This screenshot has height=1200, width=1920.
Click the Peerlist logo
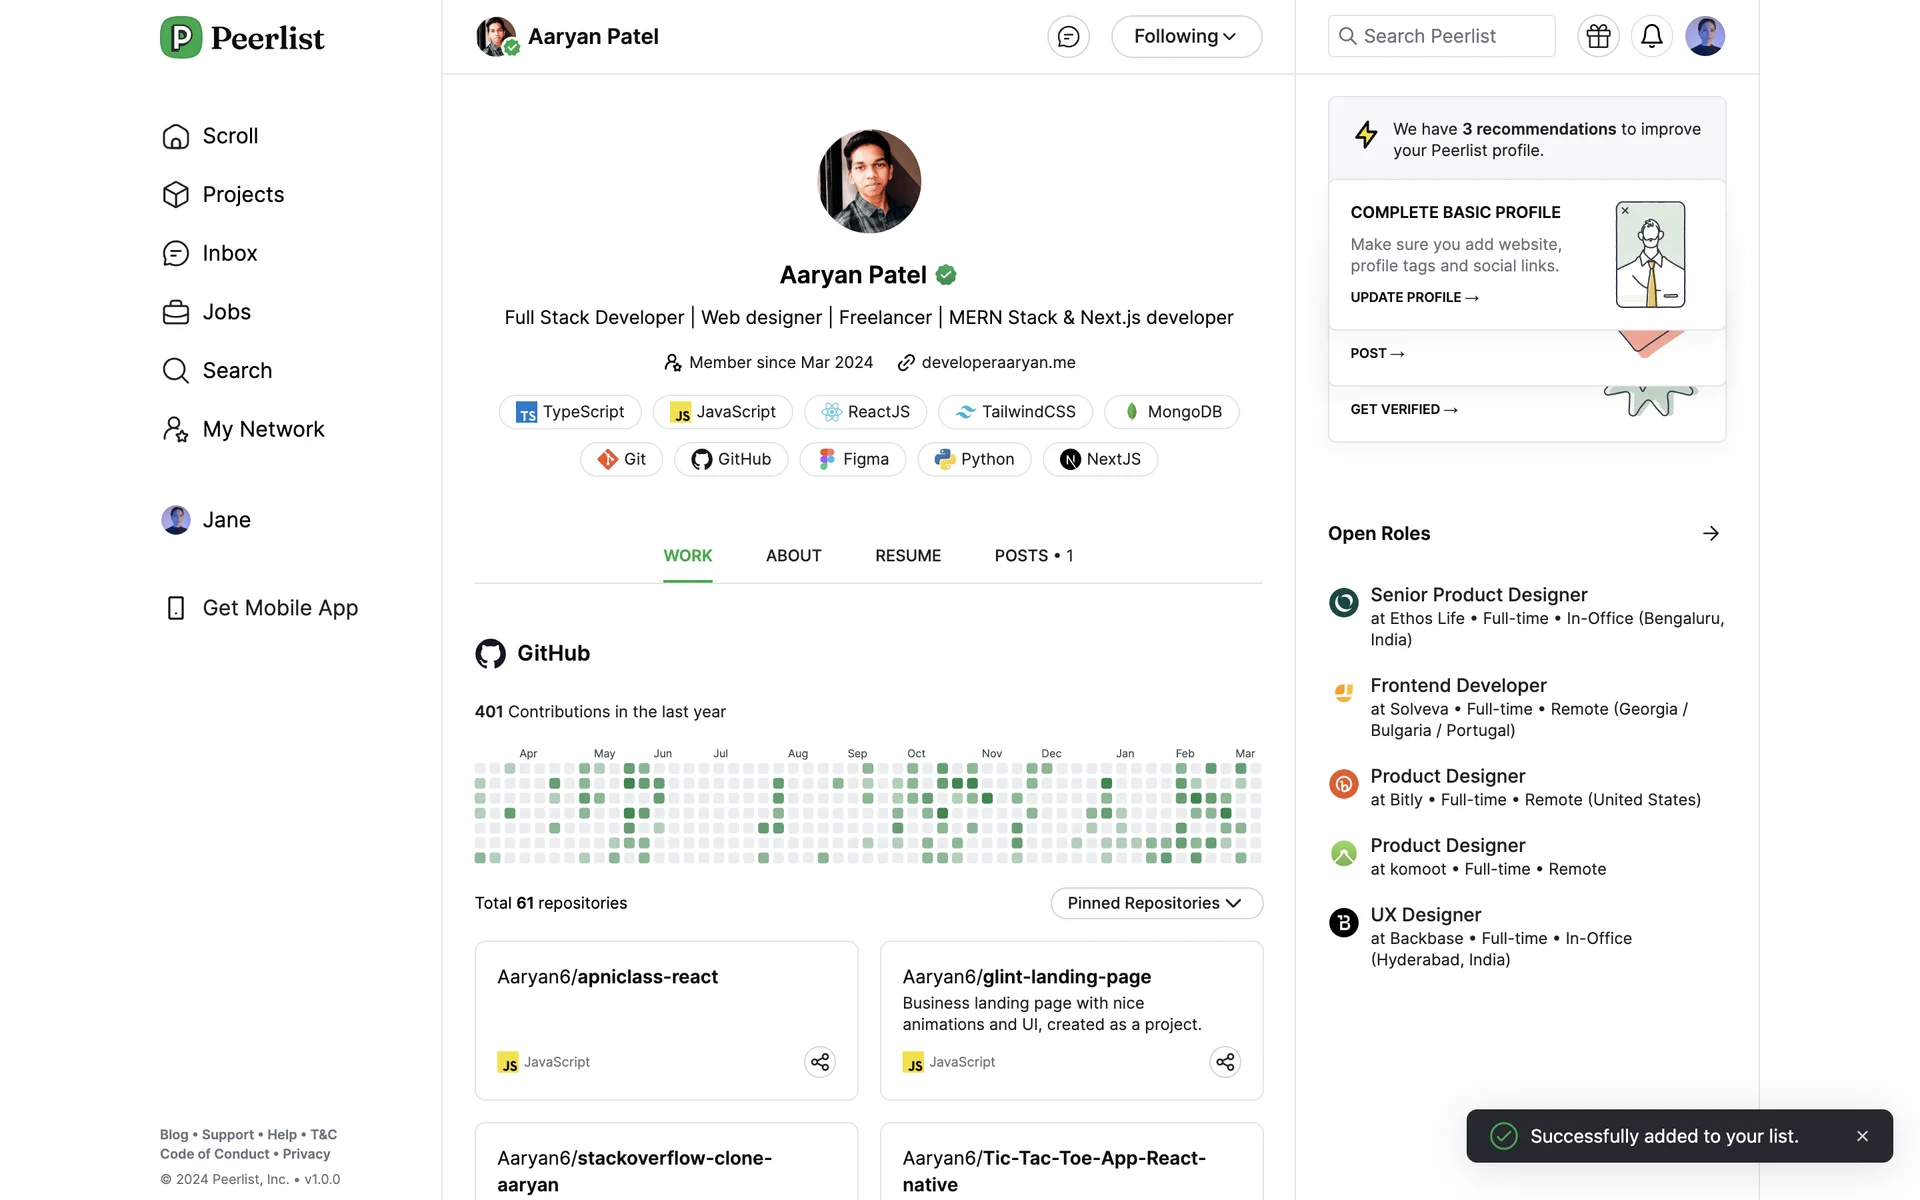point(243,38)
